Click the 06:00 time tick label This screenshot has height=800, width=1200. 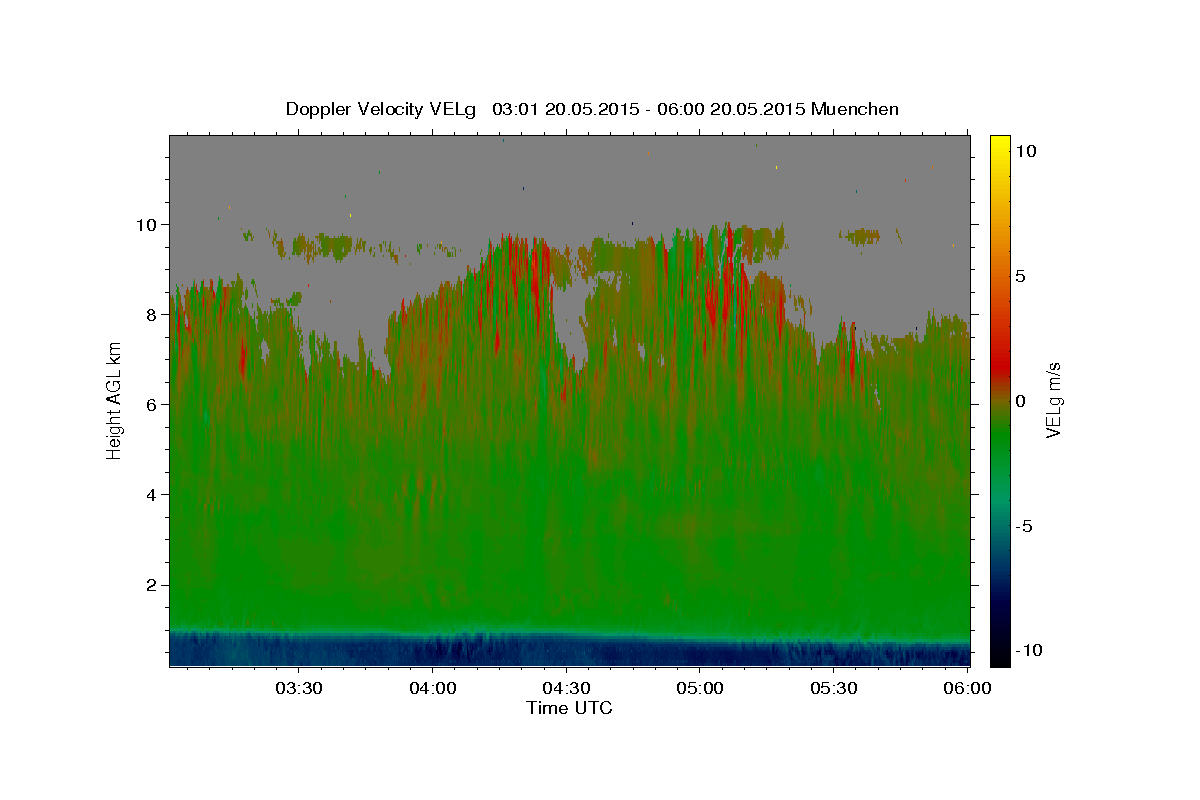(x=967, y=689)
